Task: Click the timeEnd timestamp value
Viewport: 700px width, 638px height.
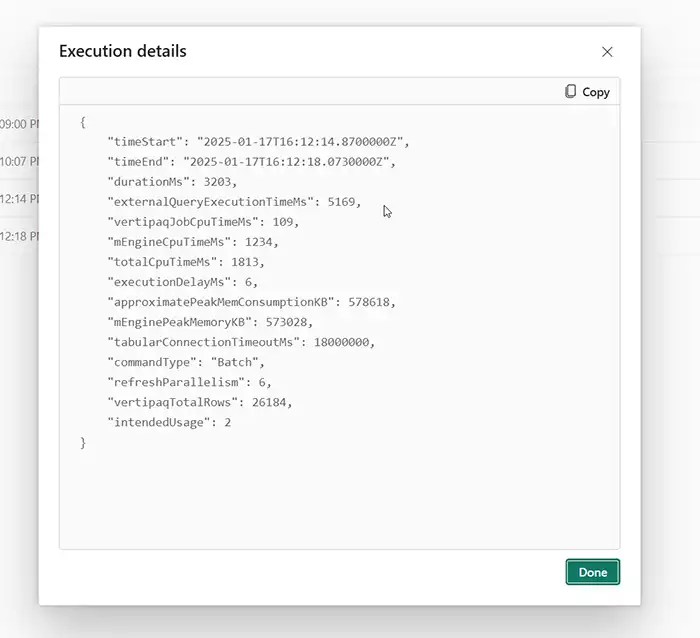Action: click(x=286, y=162)
